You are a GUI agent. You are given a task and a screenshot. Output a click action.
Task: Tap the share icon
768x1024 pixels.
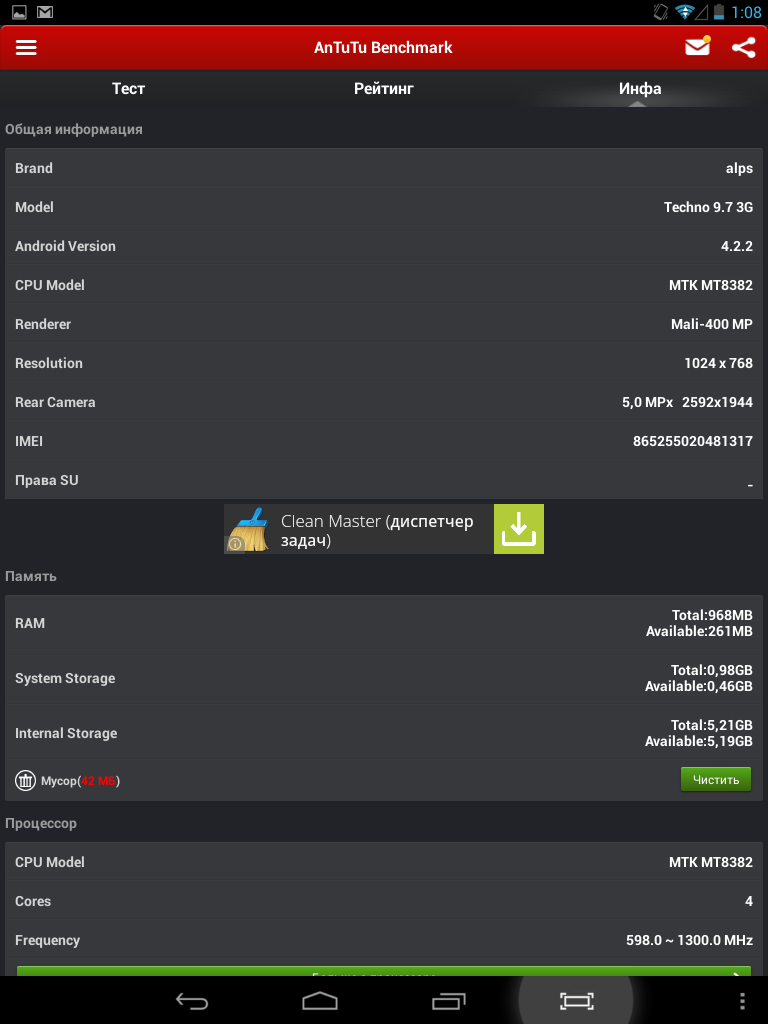tap(743, 48)
